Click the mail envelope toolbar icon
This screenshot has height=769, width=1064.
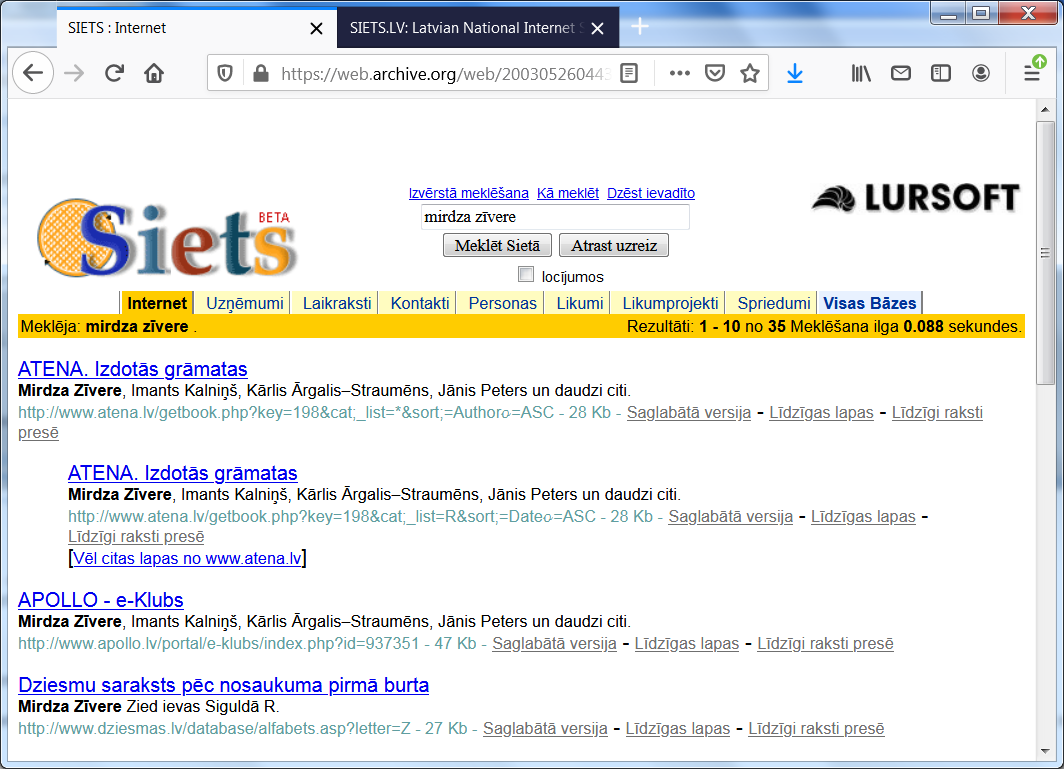(x=900, y=73)
